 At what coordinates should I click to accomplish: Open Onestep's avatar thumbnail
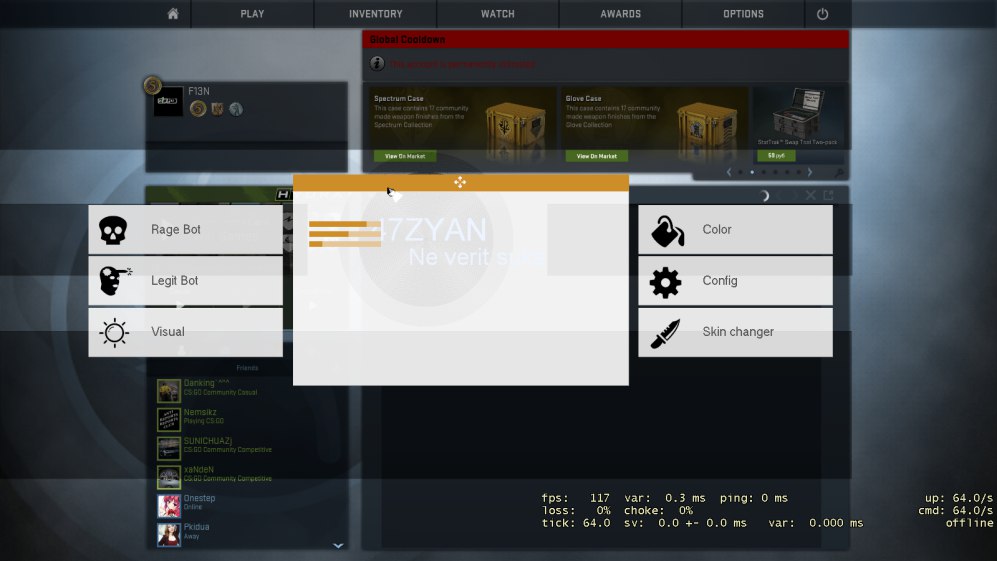pyautogui.click(x=169, y=506)
